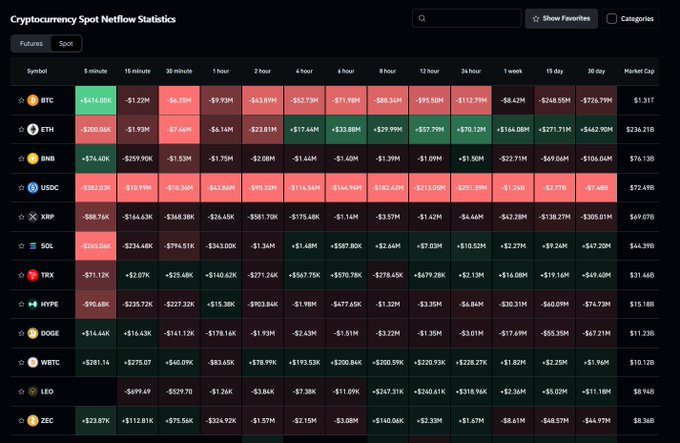Screen dimensions: 680x443
Task: Sort by the 1 hour column
Action: coord(221,71)
